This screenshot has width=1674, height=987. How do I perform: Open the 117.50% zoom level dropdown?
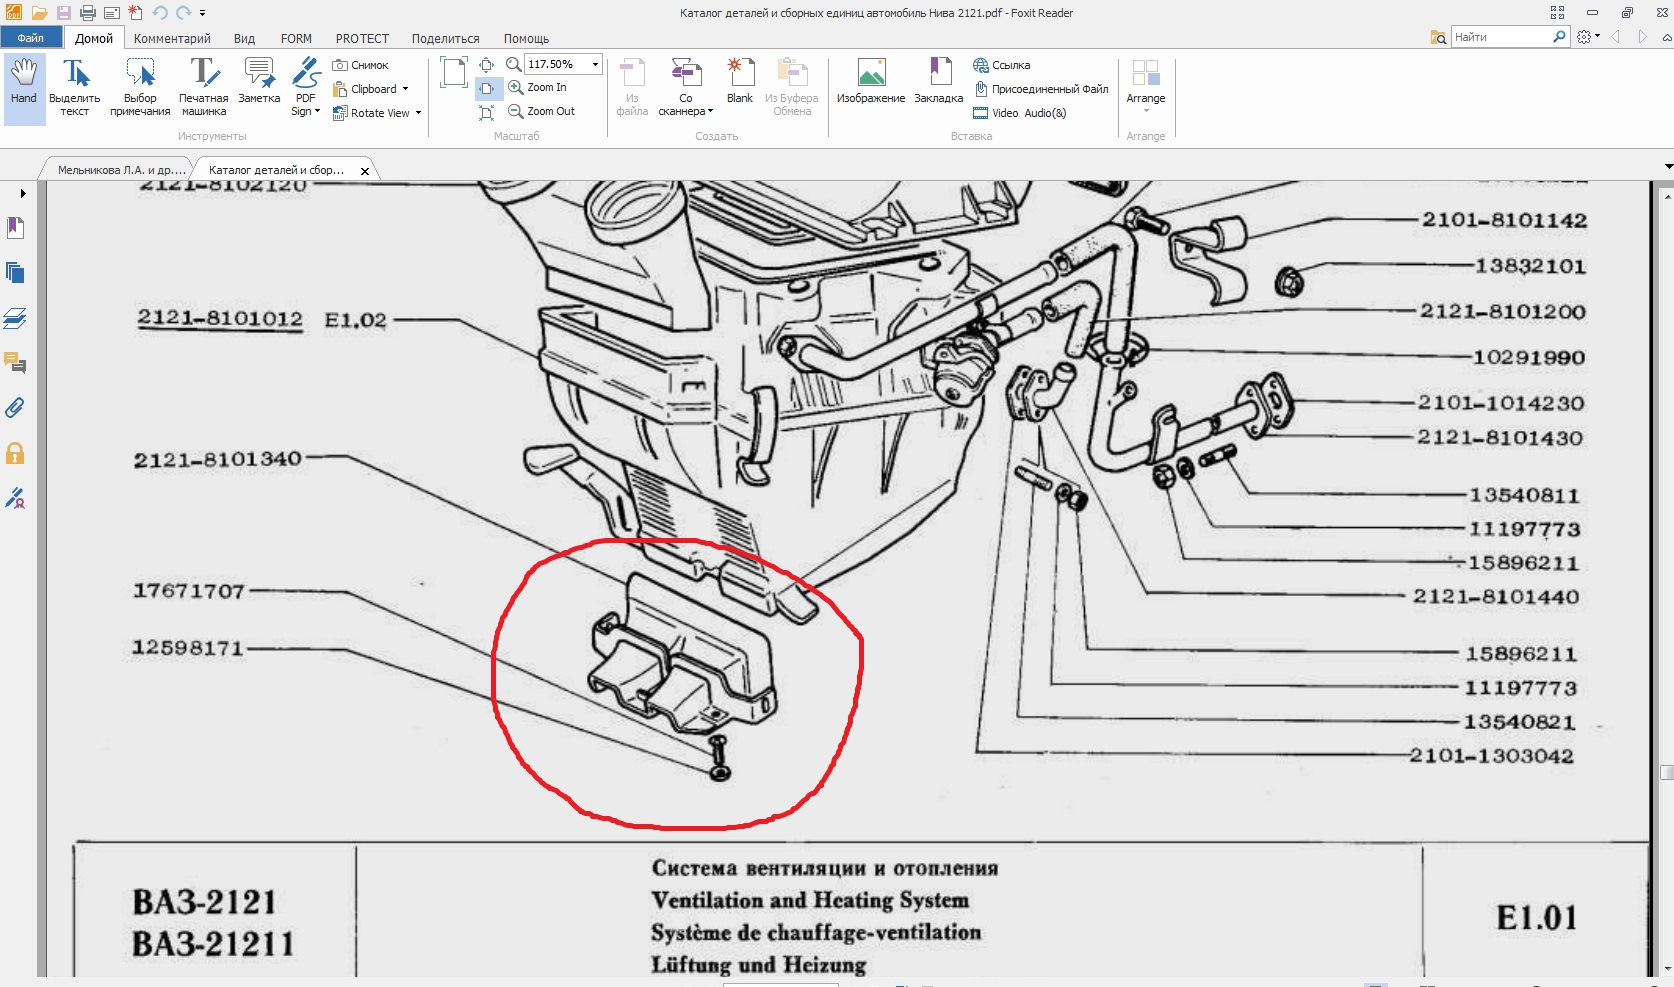tap(595, 64)
